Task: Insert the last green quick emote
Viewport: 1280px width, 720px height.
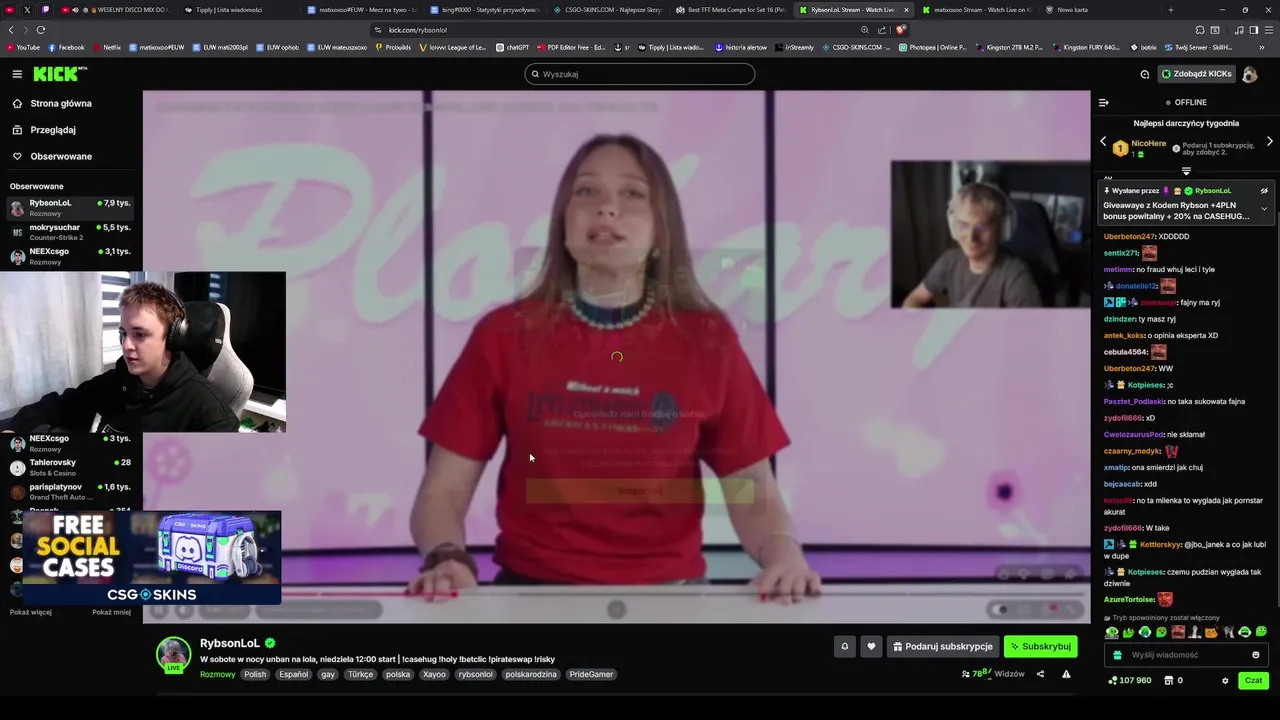Action: [1261, 632]
